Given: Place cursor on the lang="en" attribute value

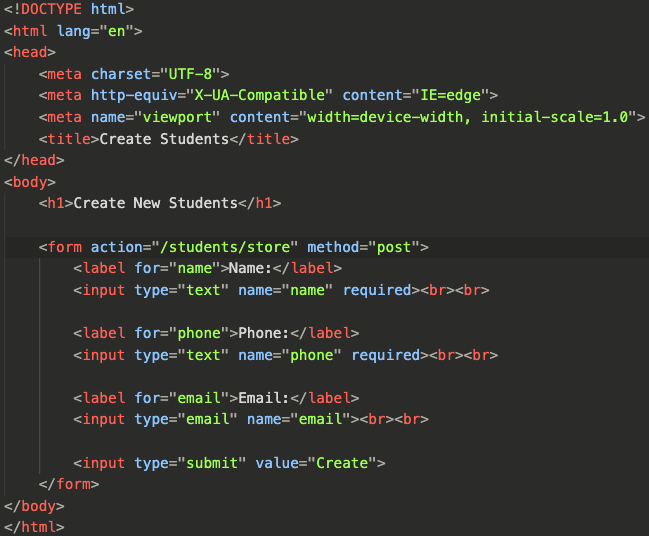Looking at the screenshot, I should 121,31.
